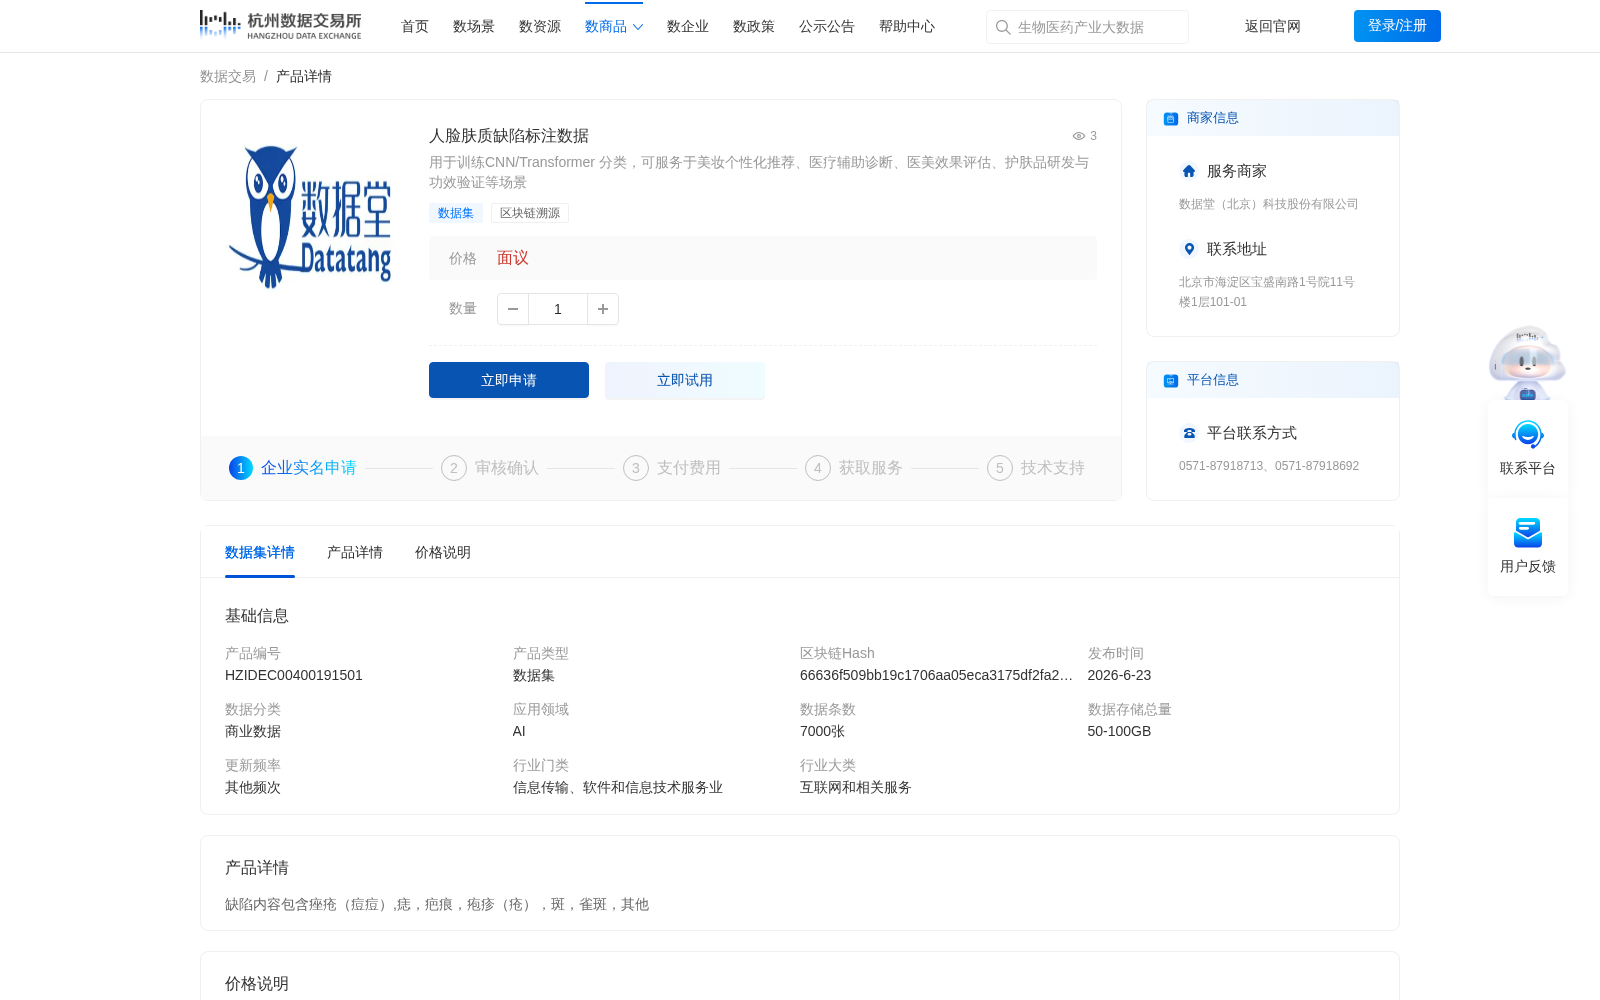Go to 首页 in navigation
The image size is (1600, 1000).
pos(415,27)
